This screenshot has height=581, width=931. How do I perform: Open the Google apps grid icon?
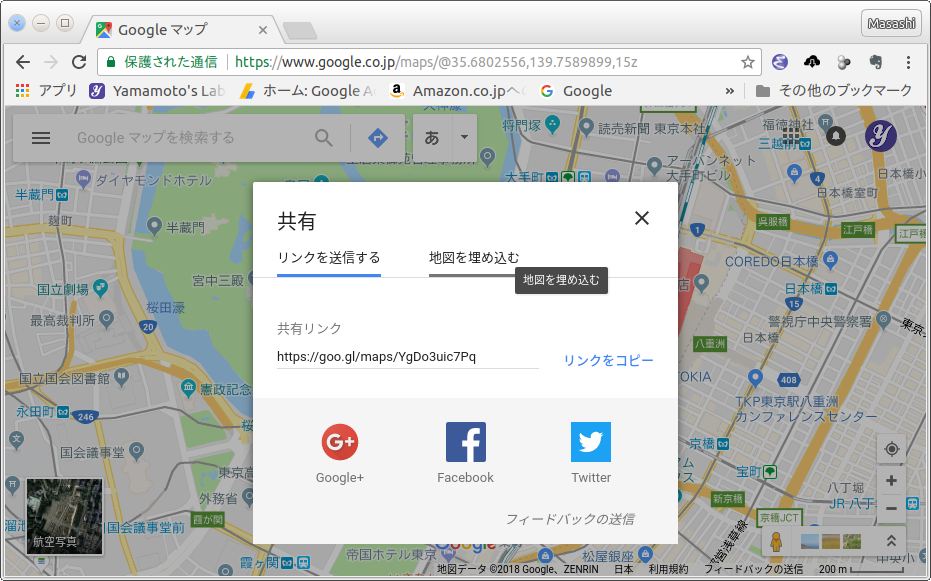791,136
